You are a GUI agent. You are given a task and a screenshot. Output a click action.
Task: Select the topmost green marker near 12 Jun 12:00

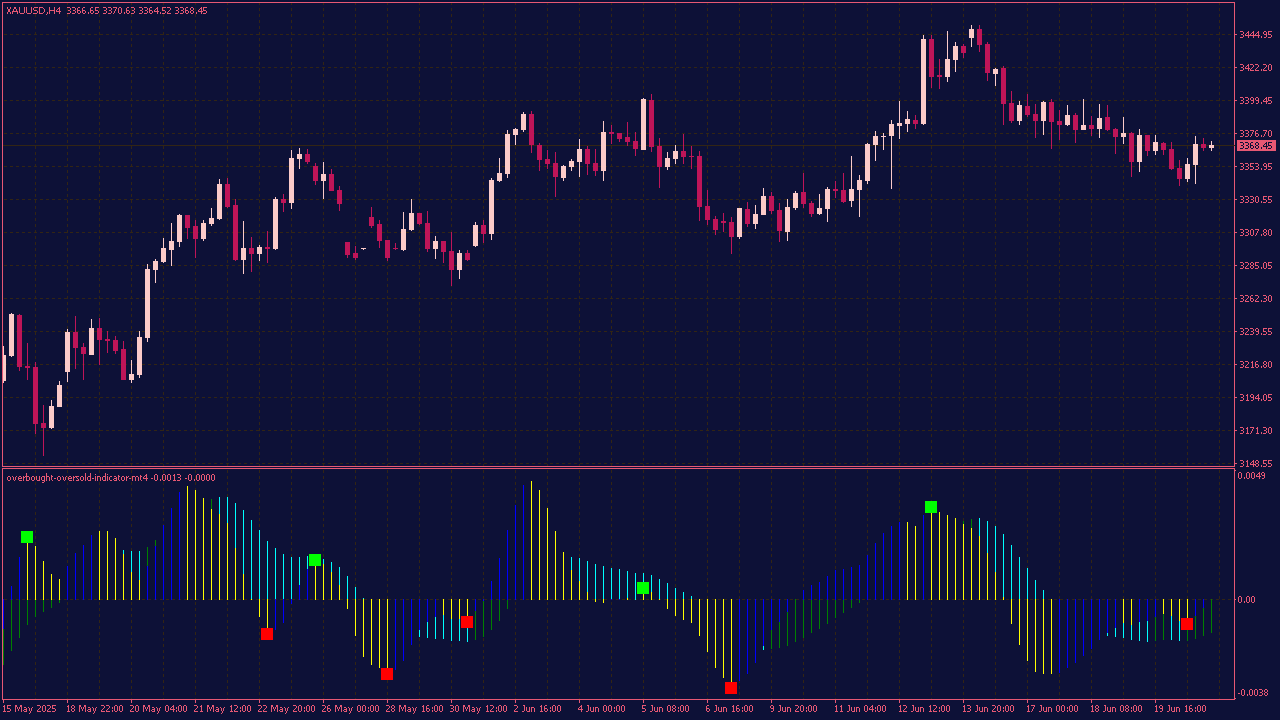pyautogui.click(x=931, y=507)
